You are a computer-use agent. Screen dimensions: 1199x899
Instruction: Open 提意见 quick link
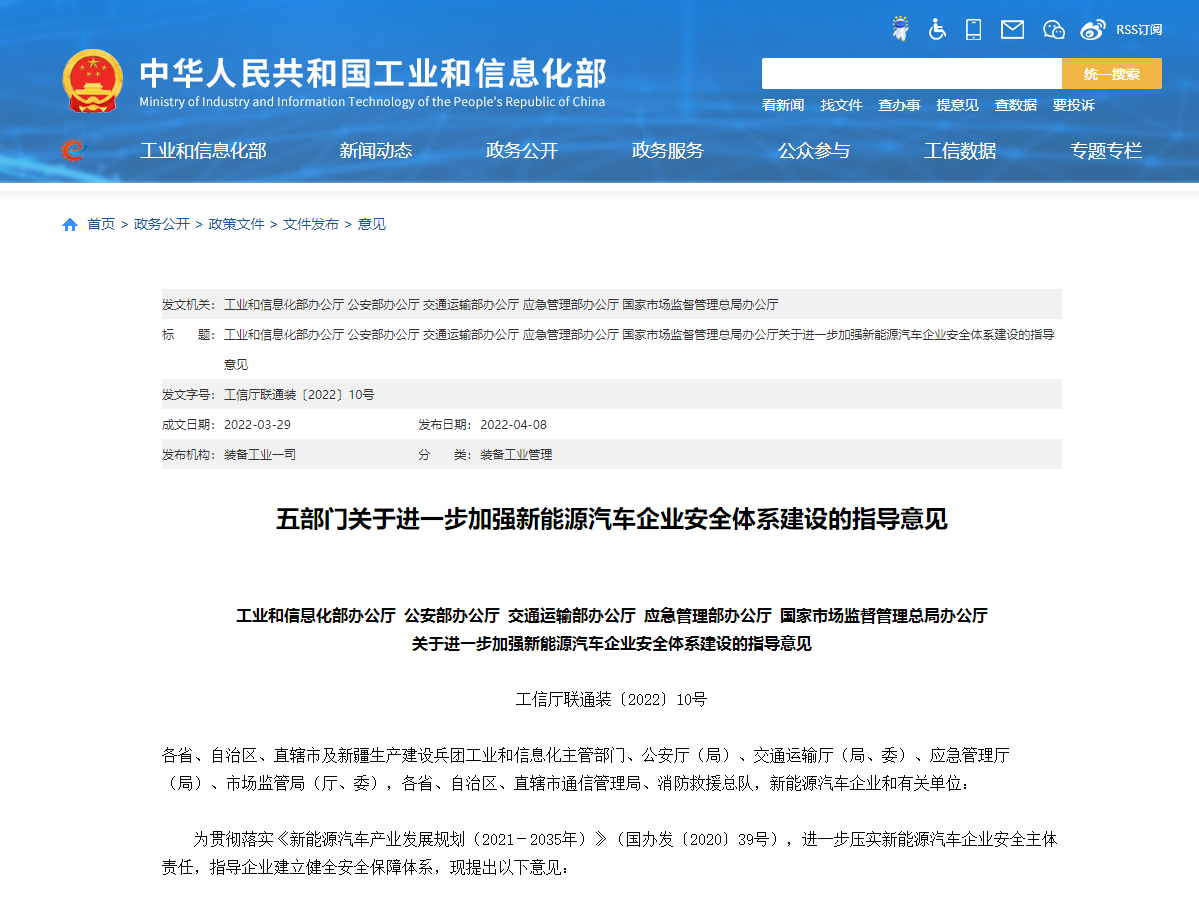click(x=957, y=105)
